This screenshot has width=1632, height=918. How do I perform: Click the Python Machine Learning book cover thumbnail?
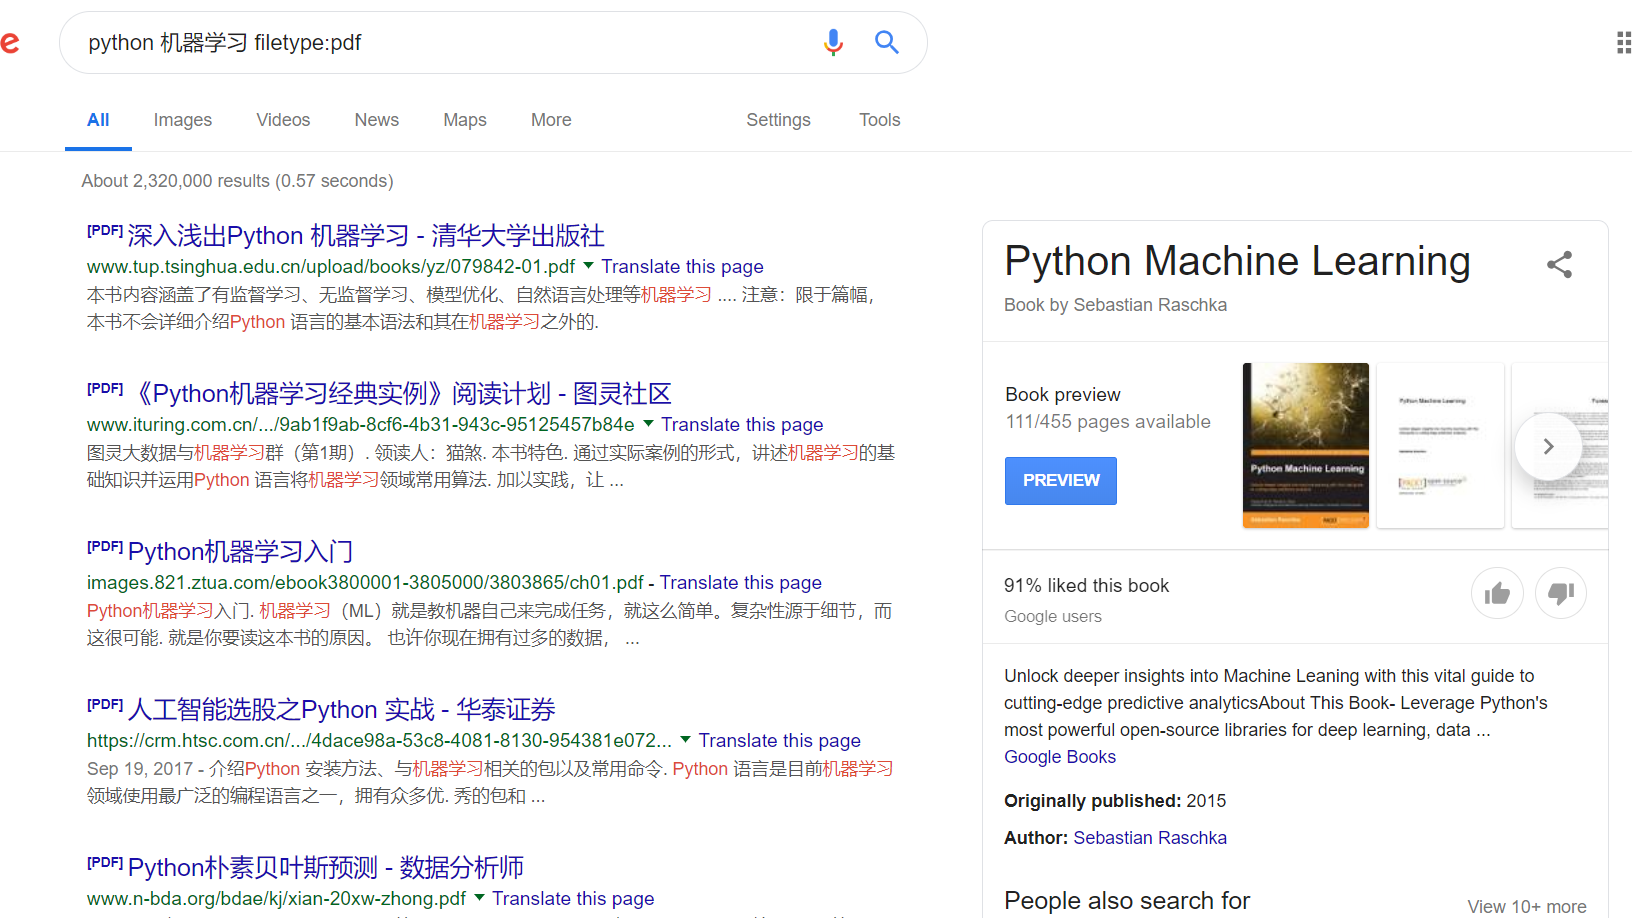(1305, 445)
